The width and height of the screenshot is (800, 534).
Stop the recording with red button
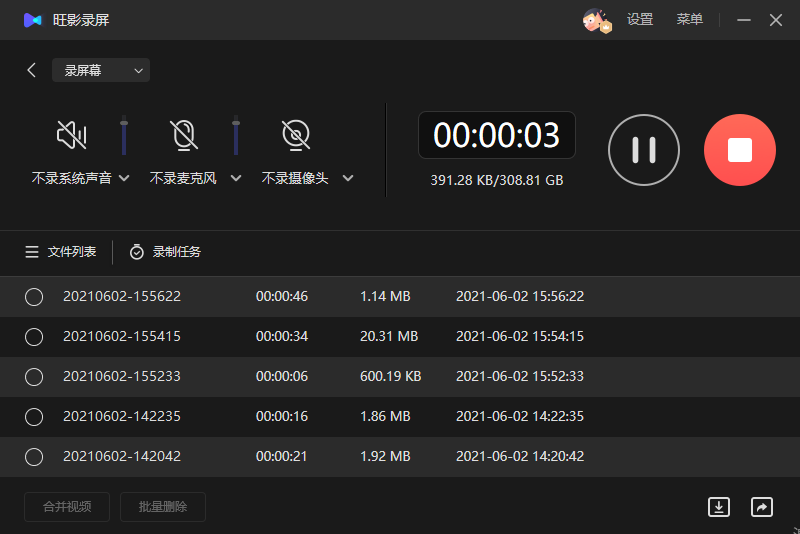(x=740, y=150)
